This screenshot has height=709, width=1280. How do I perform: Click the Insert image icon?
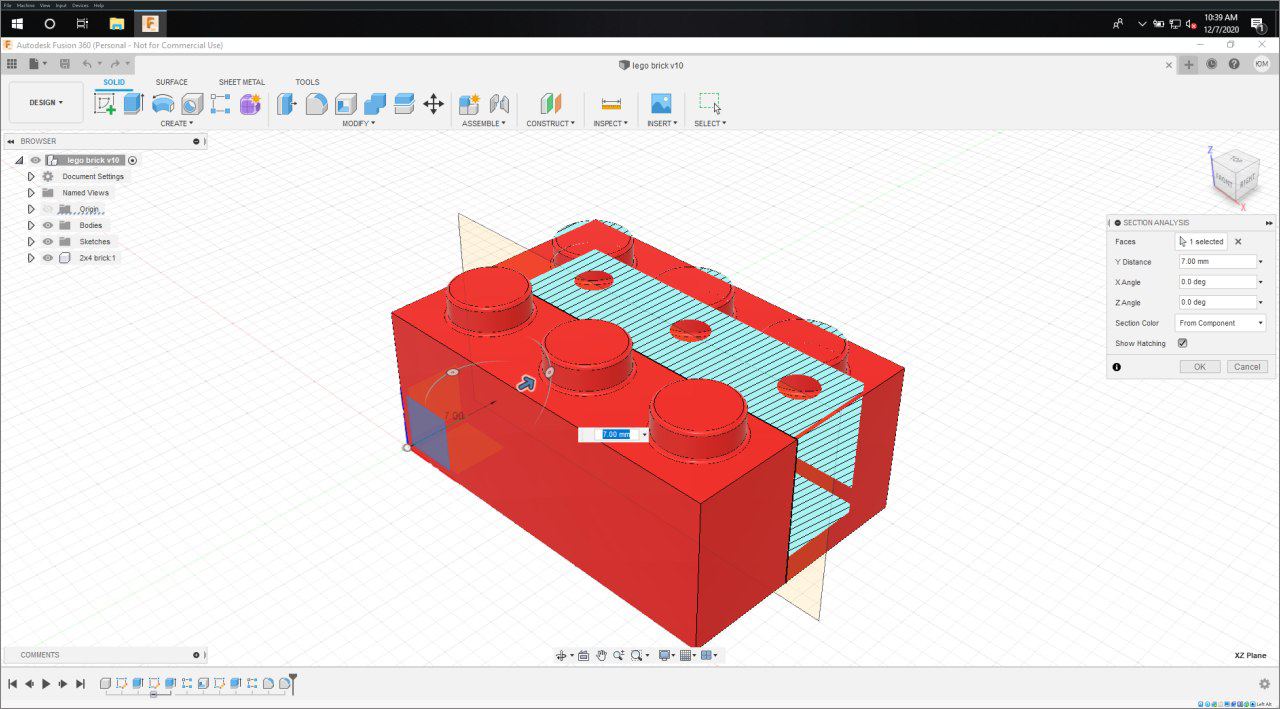[660, 104]
